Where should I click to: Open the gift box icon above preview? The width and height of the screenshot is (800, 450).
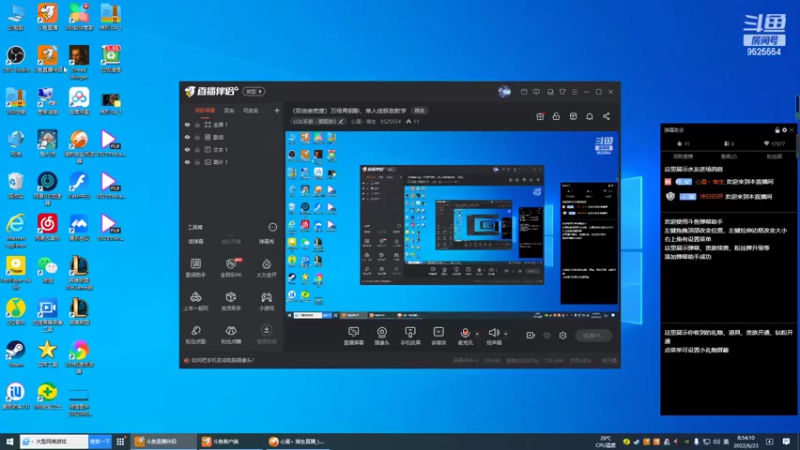pos(540,116)
